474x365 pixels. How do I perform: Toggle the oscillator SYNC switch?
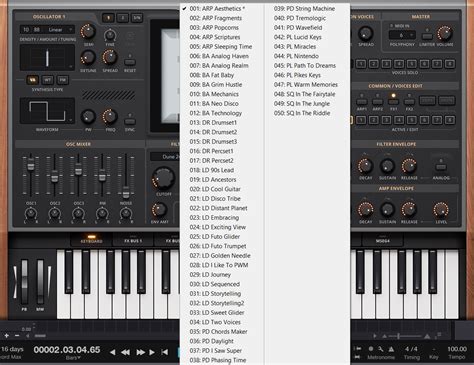[130, 121]
